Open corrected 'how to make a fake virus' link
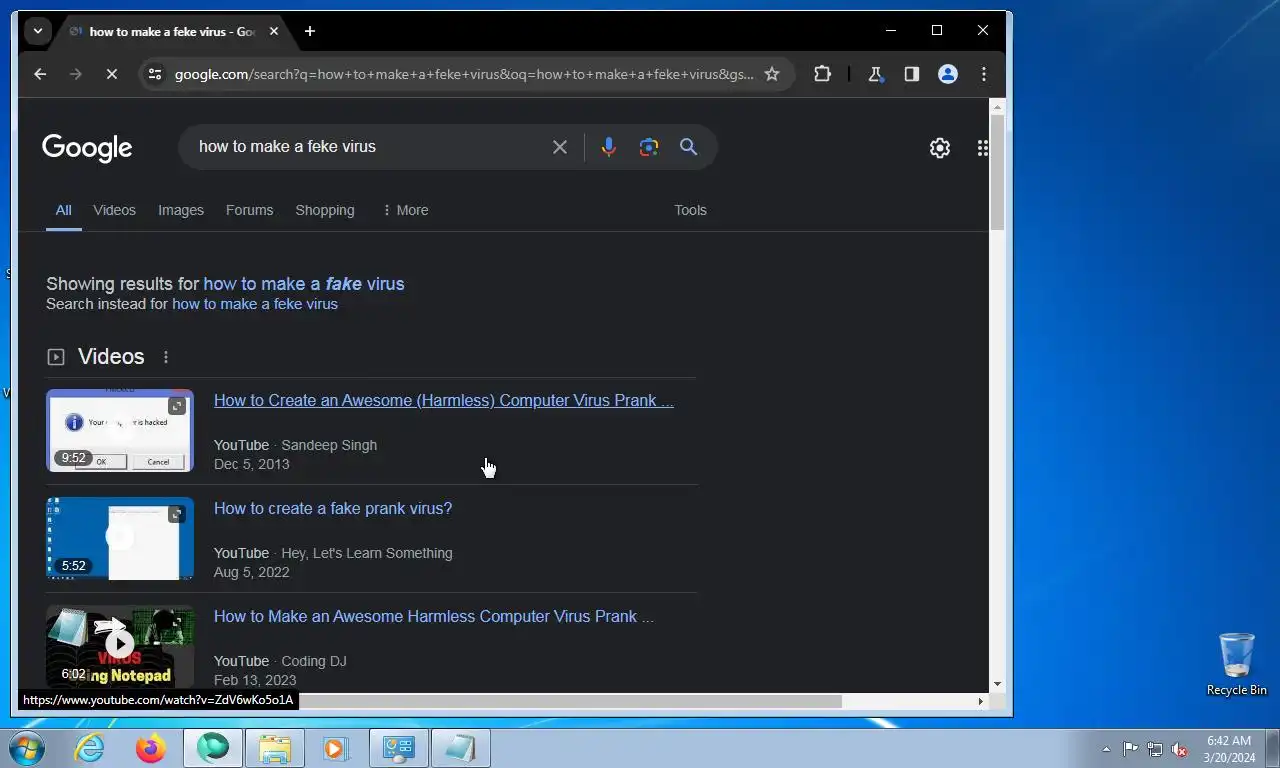This screenshot has width=1280, height=768. point(304,284)
